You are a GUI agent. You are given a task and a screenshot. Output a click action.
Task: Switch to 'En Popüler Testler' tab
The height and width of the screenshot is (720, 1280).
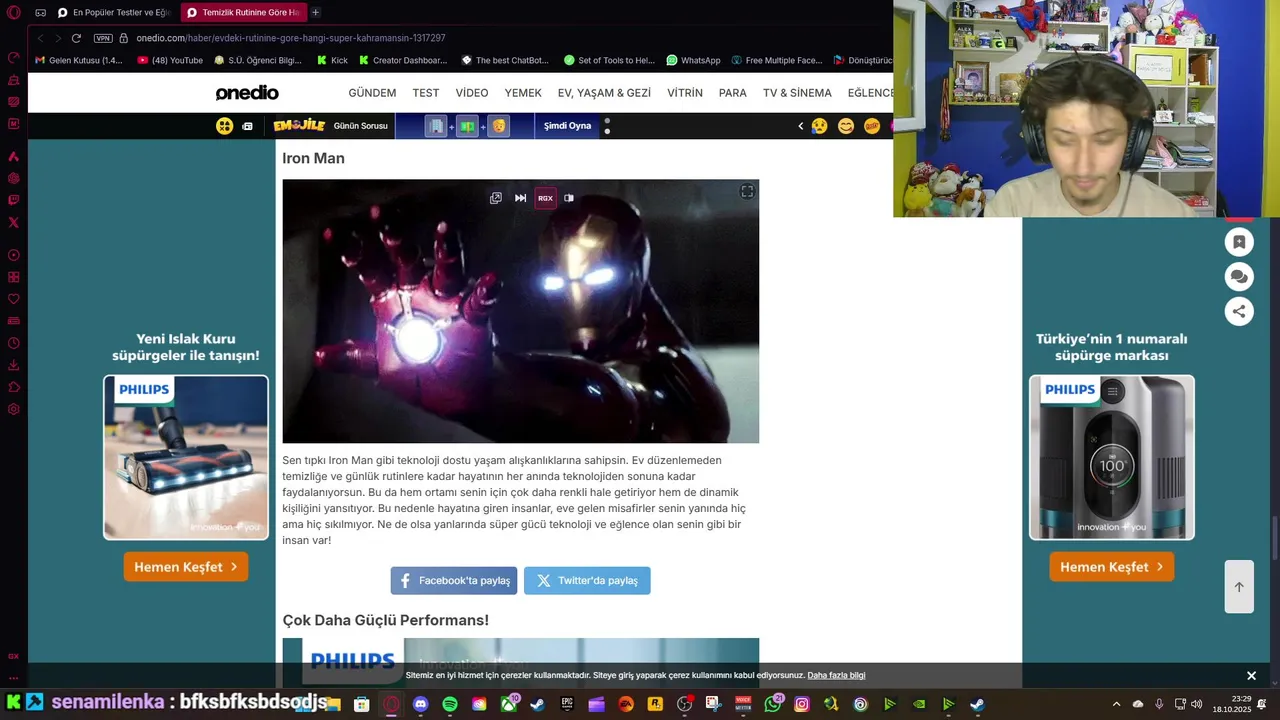pyautogui.click(x=114, y=13)
